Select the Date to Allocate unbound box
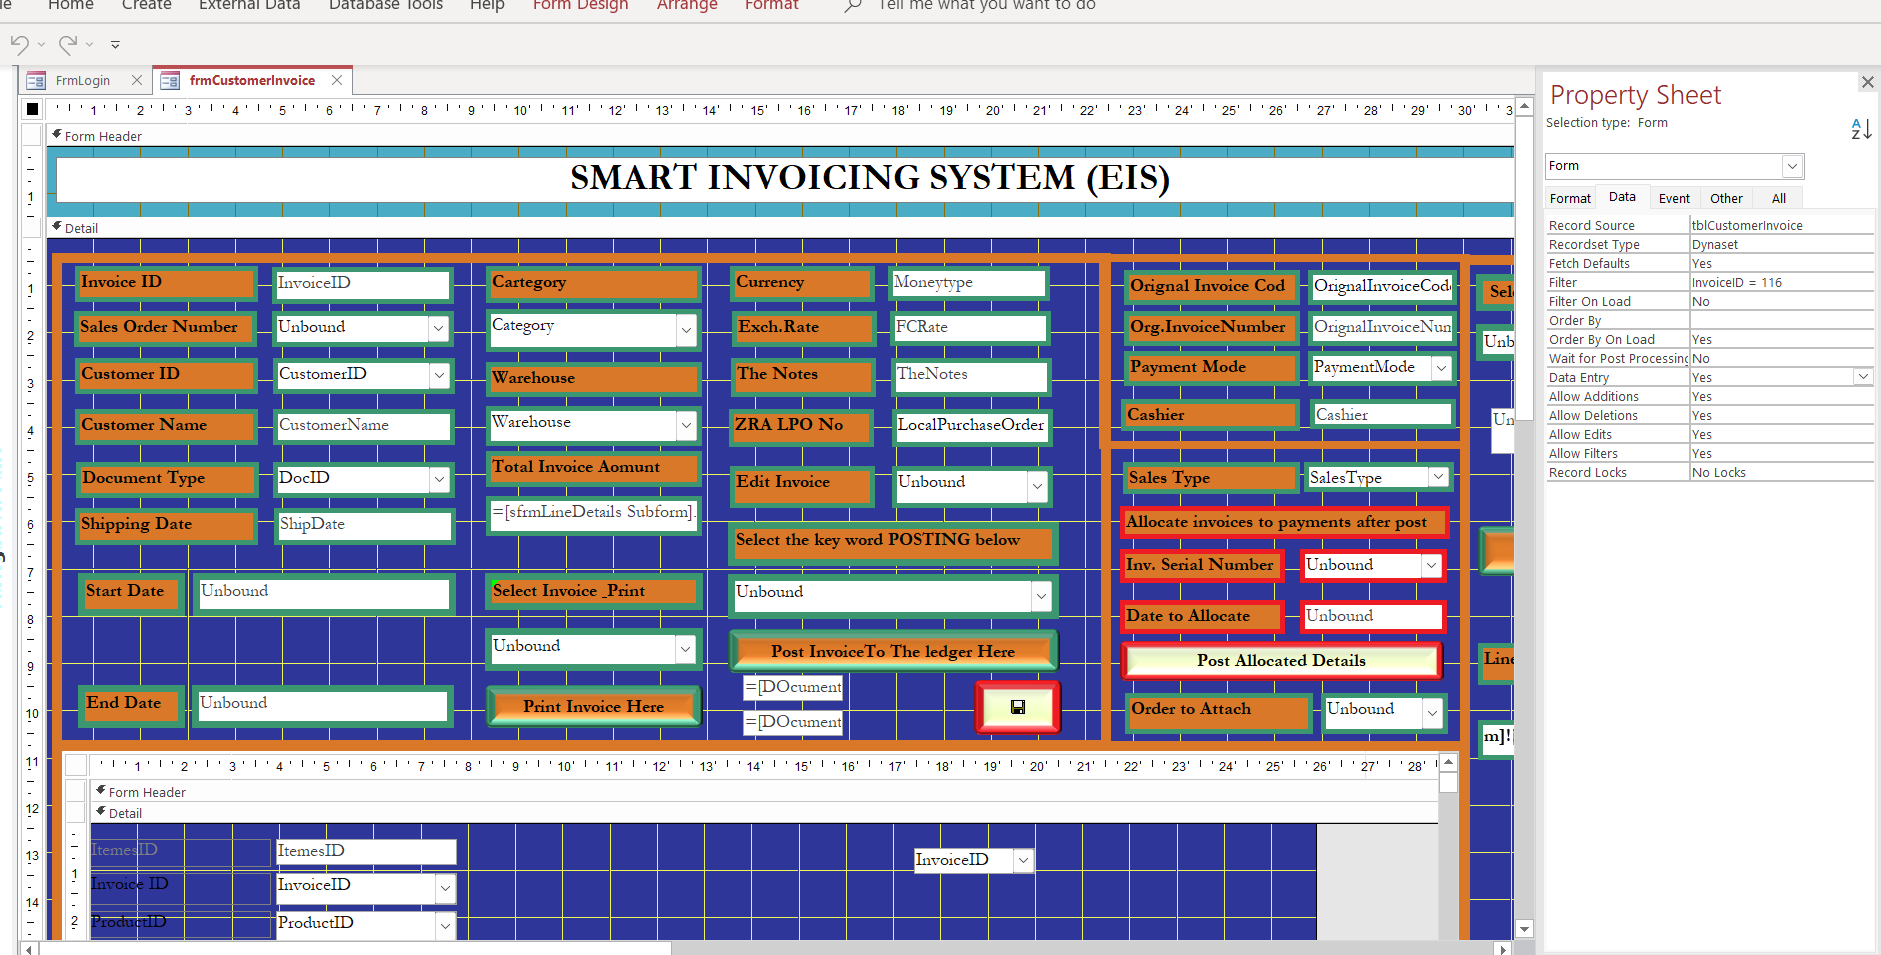 click(1372, 616)
